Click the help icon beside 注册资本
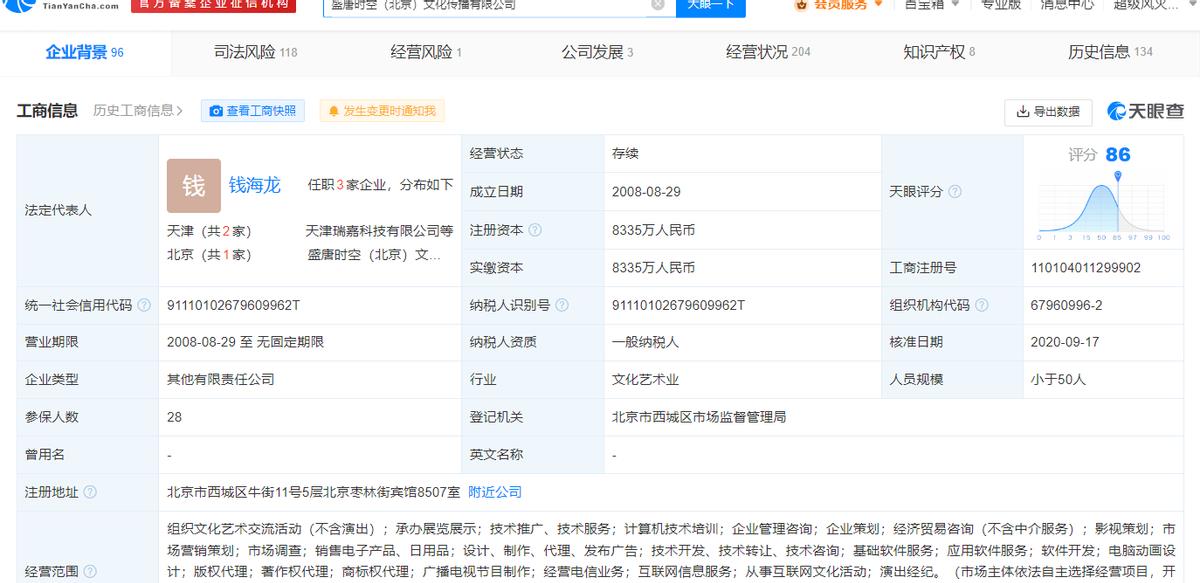 click(x=535, y=230)
